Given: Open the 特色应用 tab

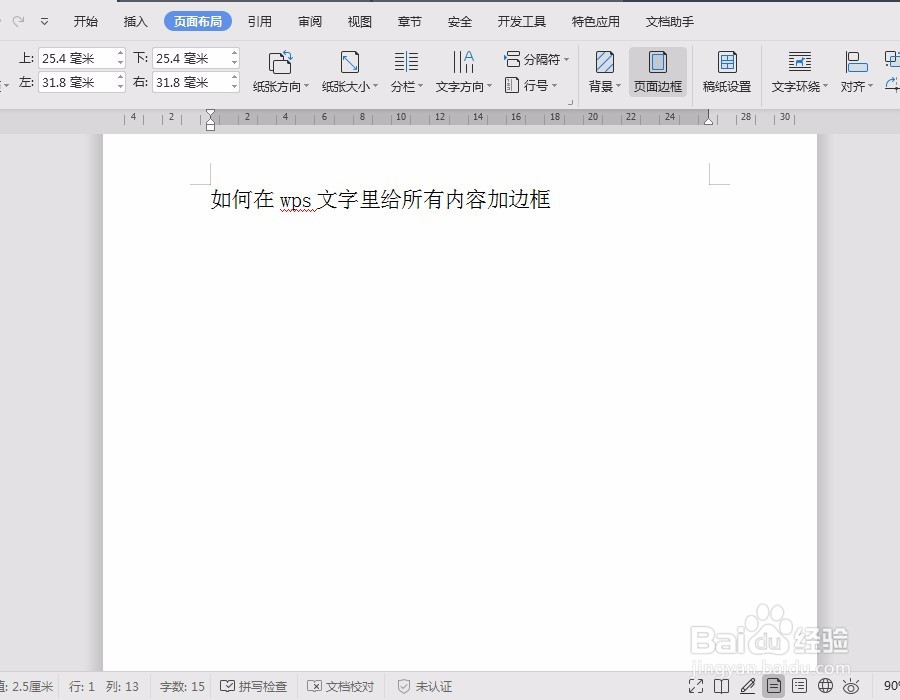Looking at the screenshot, I should tap(596, 22).
